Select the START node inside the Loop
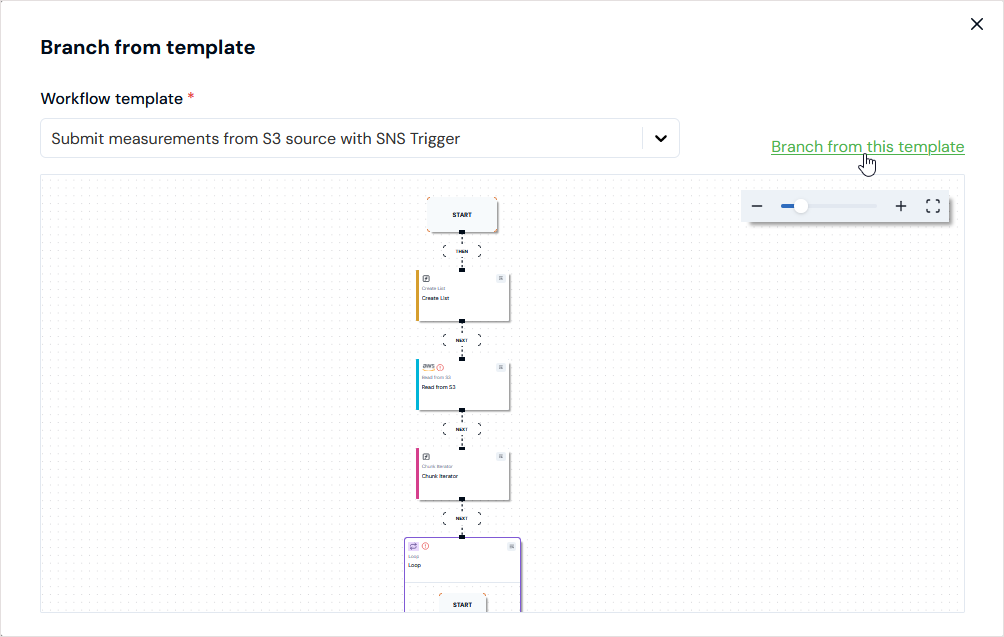1004x637 pixels. pos(462,603)
